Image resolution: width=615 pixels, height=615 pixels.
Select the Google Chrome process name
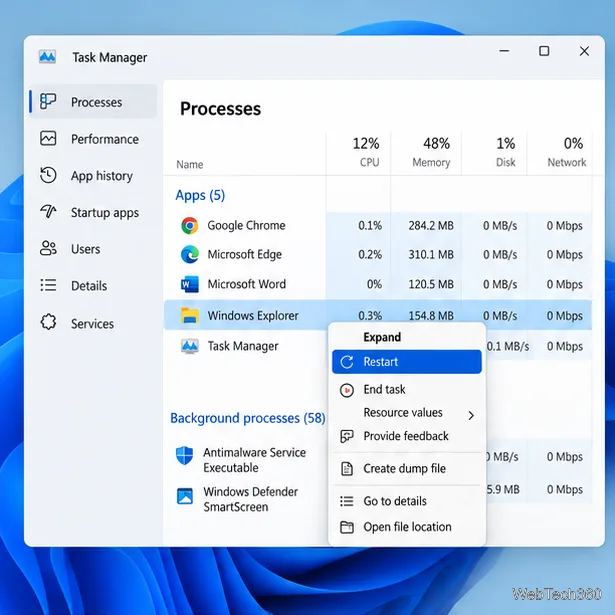[x=246, y=226]
